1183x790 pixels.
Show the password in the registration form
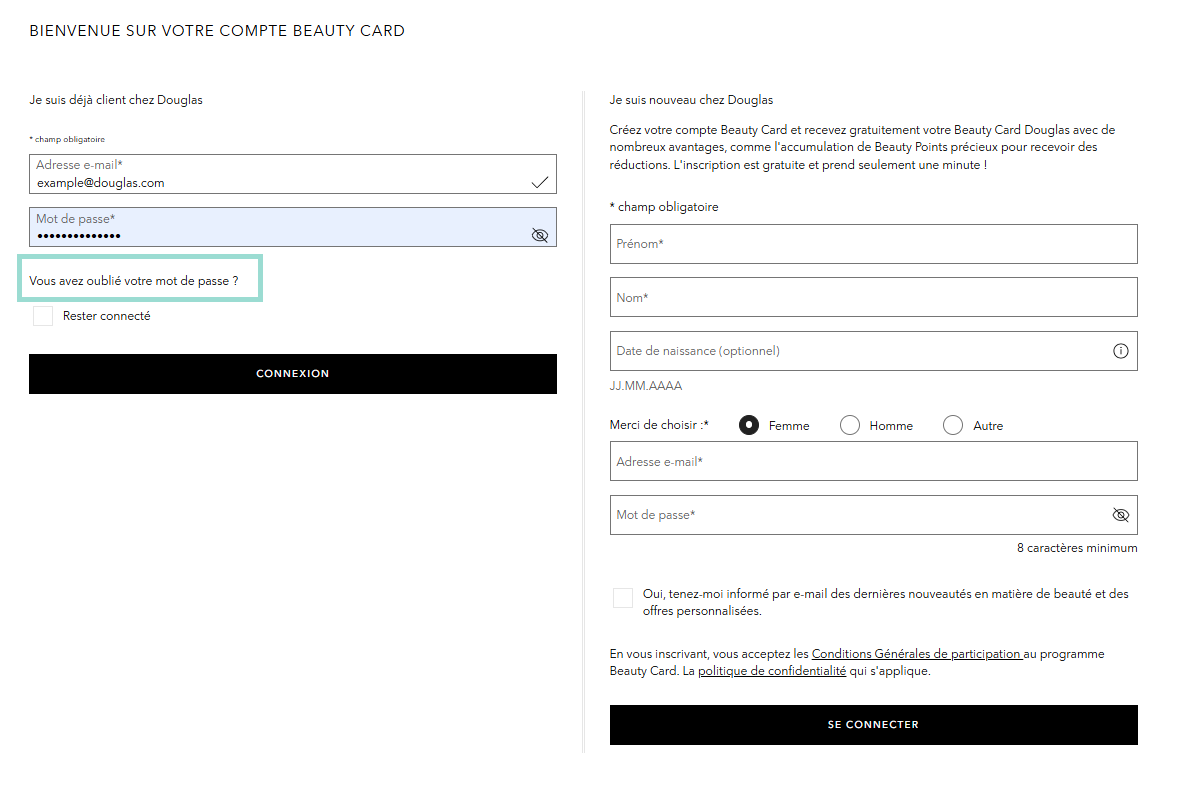point(1120,514)
